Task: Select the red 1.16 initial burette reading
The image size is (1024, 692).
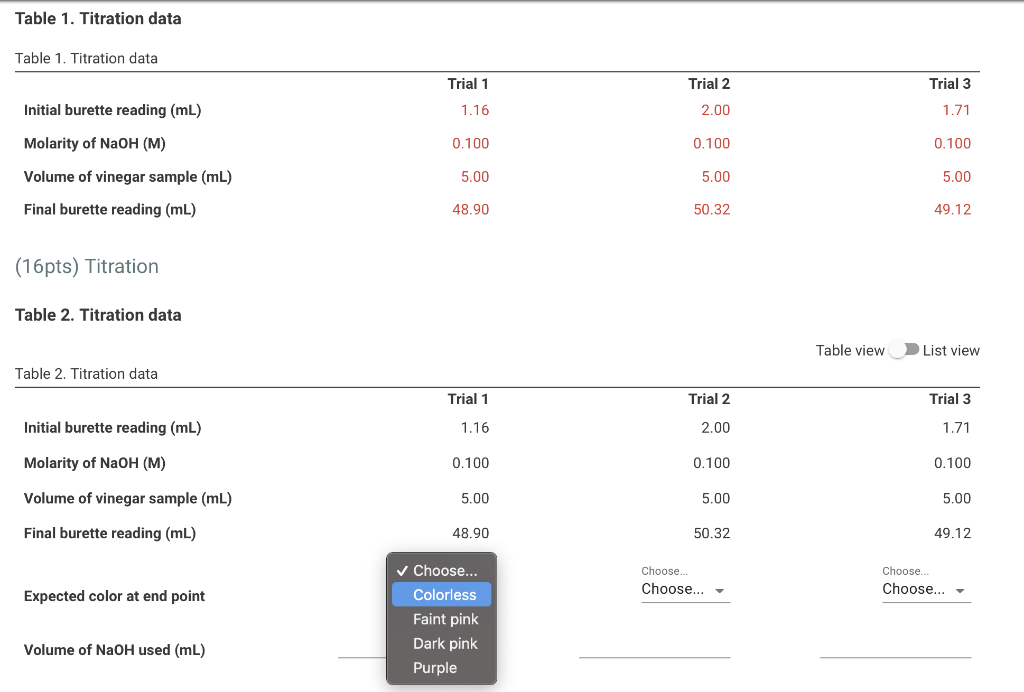Action: tap(473, 110)
